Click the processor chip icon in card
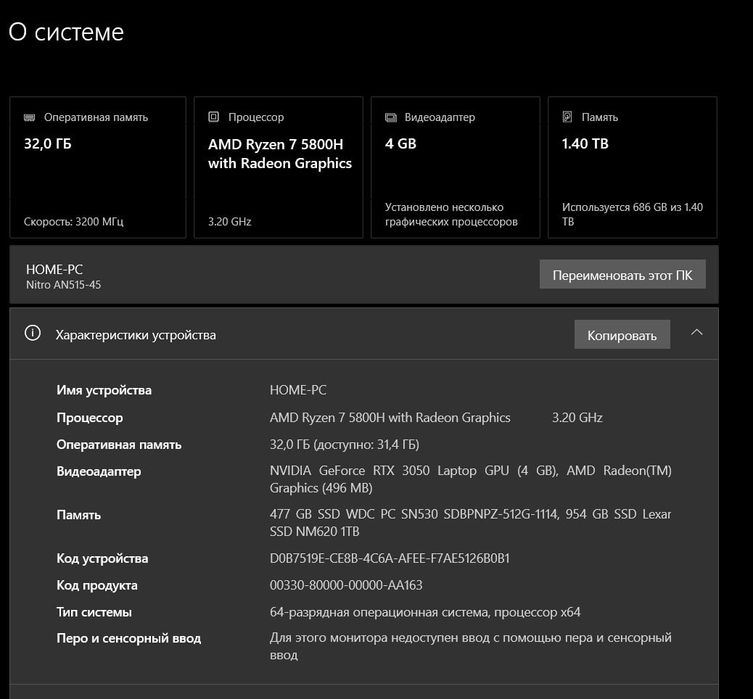This screenshot has height=699, width=753. pyautogui.click(x=214, y=117)
